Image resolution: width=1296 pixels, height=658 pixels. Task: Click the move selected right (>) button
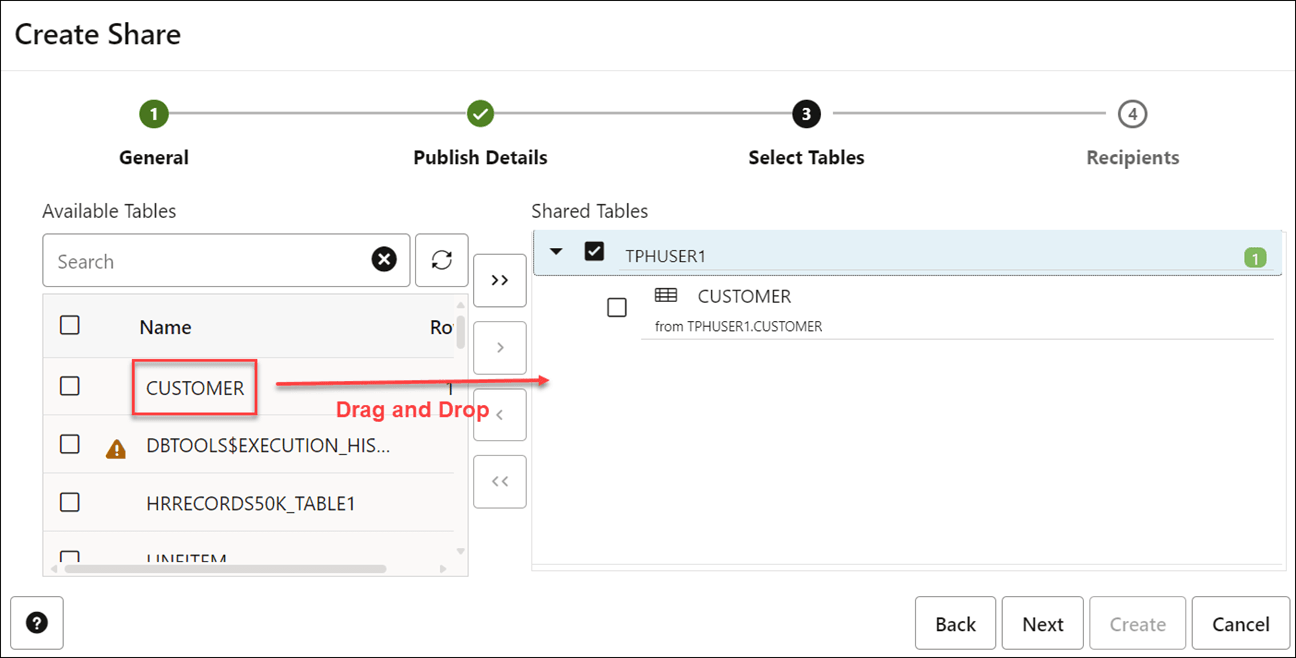(499, 348)
